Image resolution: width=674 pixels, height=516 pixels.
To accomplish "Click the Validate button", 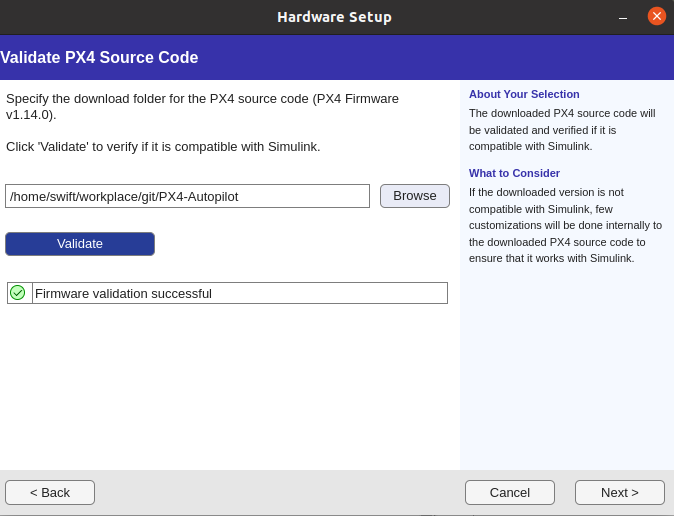I will point(80,244).
